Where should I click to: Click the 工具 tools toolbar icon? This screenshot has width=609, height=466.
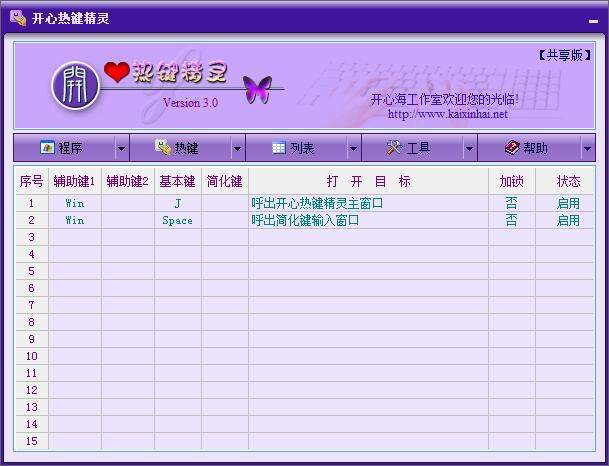pyautogui.click(x=394, y=148)
